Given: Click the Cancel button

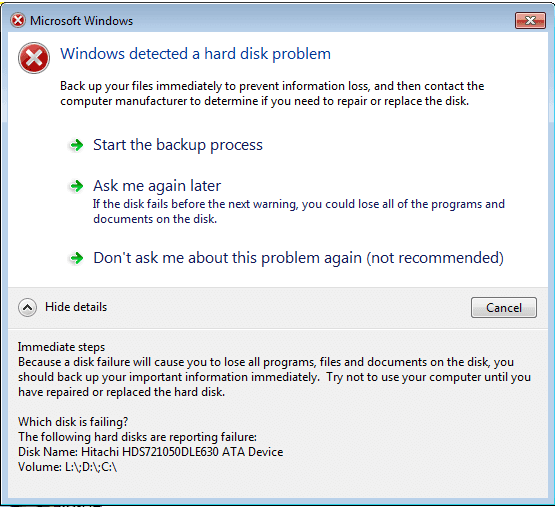Looking at the screenshot, I should 503,307.
